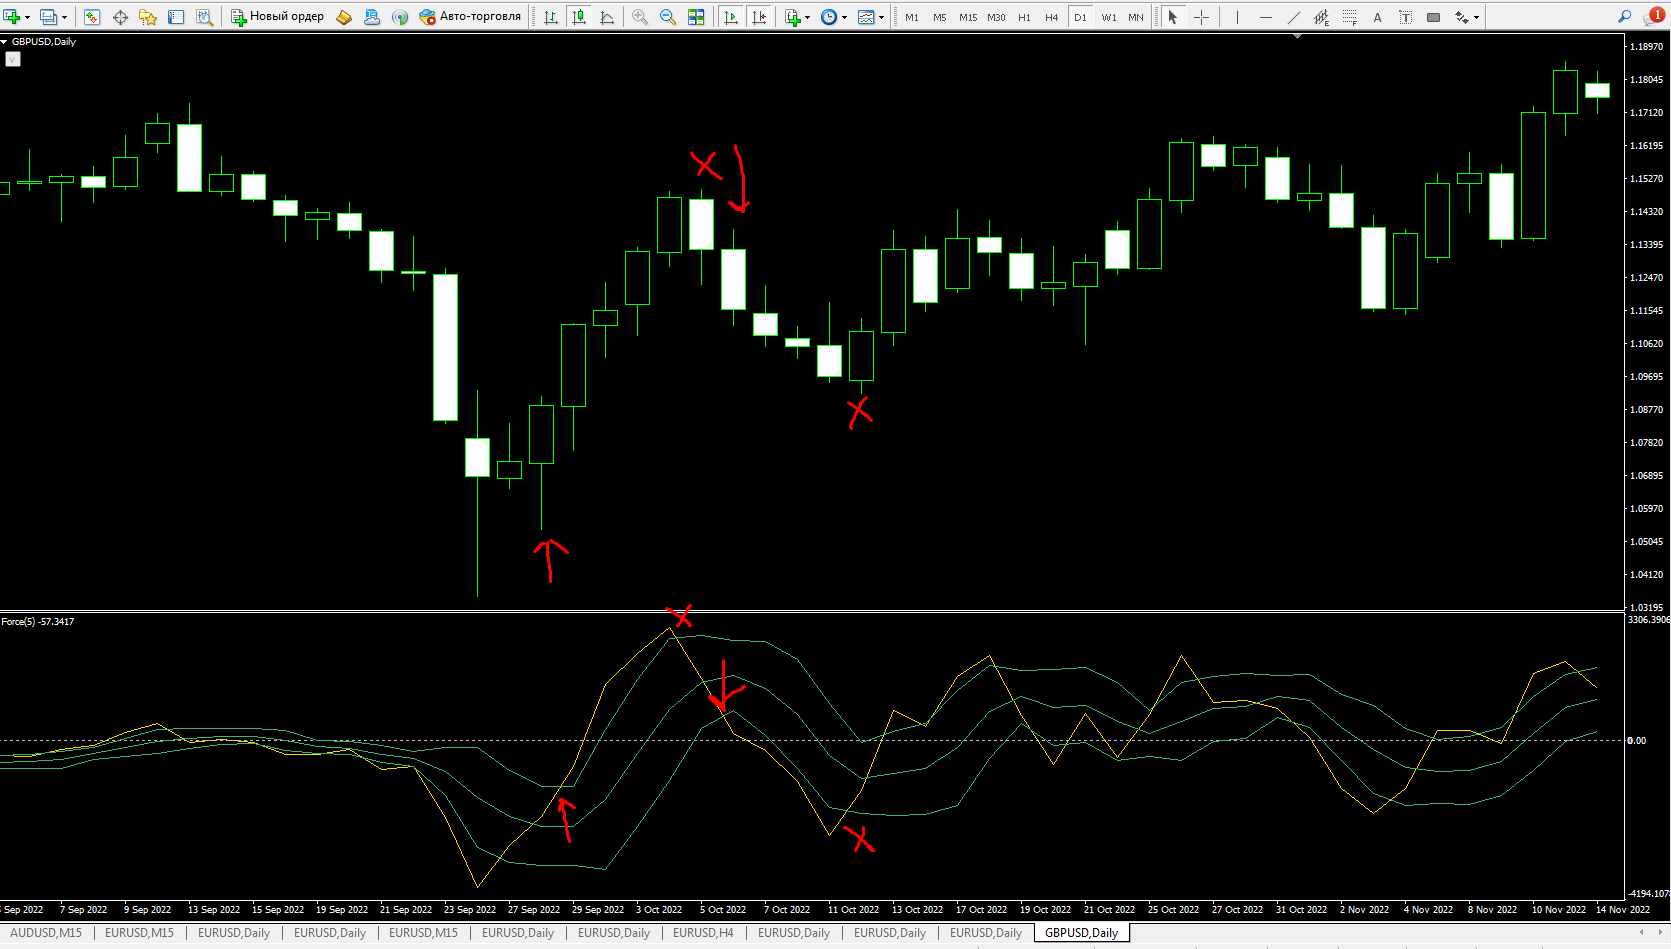Screen dimensions: 1671x949
Task: Select the gray rectangle label tool
Action: pos(1433,17)
